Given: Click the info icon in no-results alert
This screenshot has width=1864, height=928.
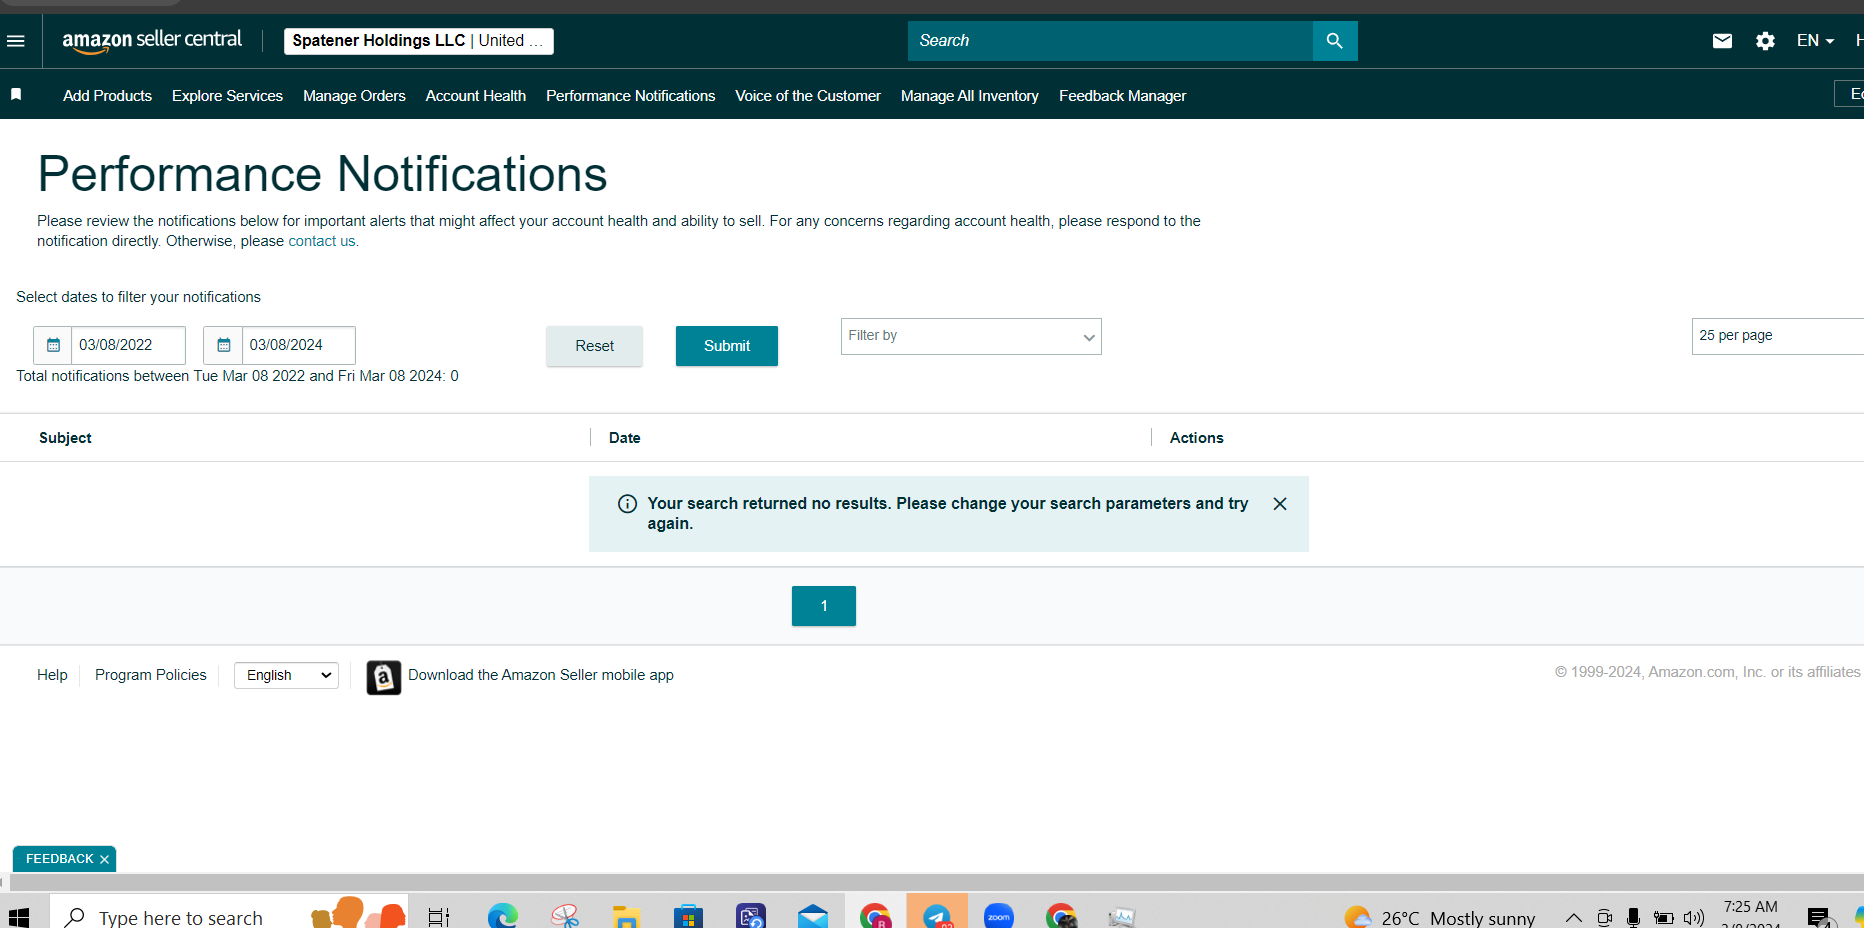Looking at the screenshot, I should pos(628,504).
